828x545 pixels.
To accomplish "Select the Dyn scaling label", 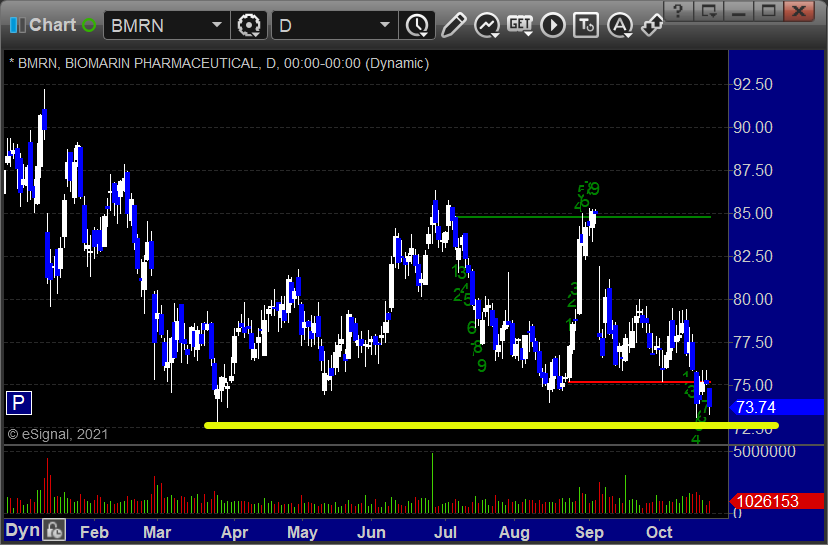I will tap(22, 530).
